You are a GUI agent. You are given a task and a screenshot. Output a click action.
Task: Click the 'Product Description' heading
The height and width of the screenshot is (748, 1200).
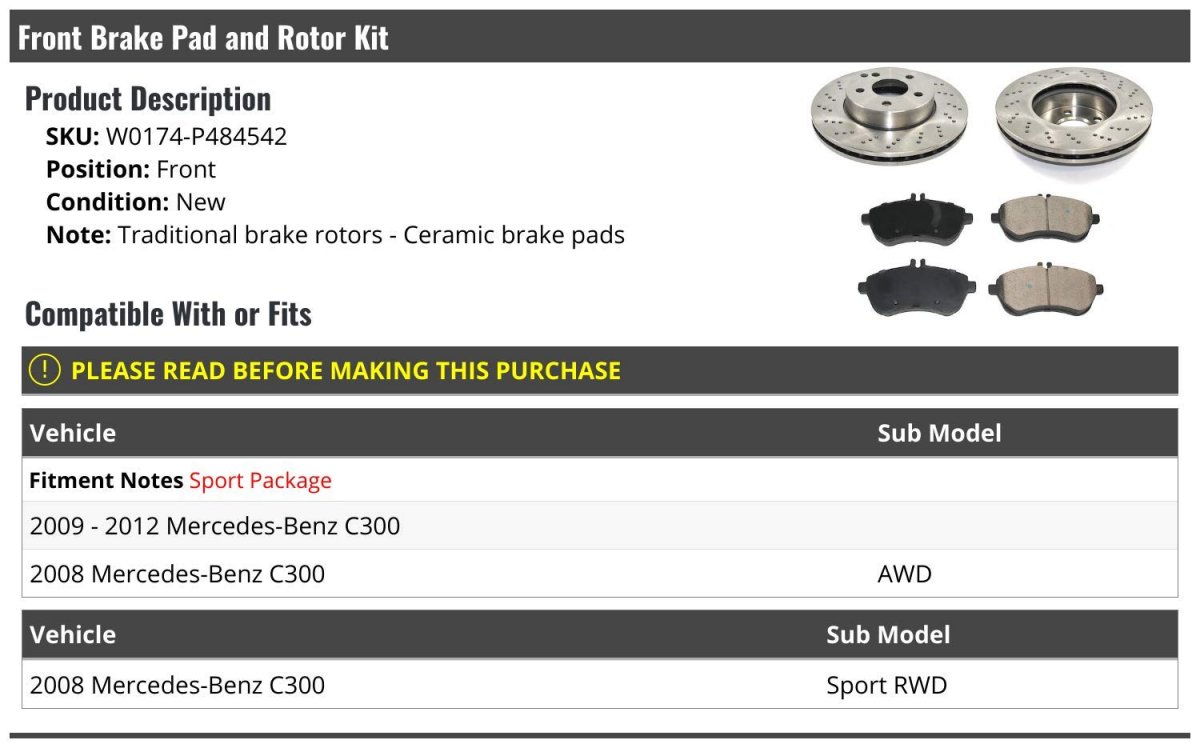pos(148,99)
